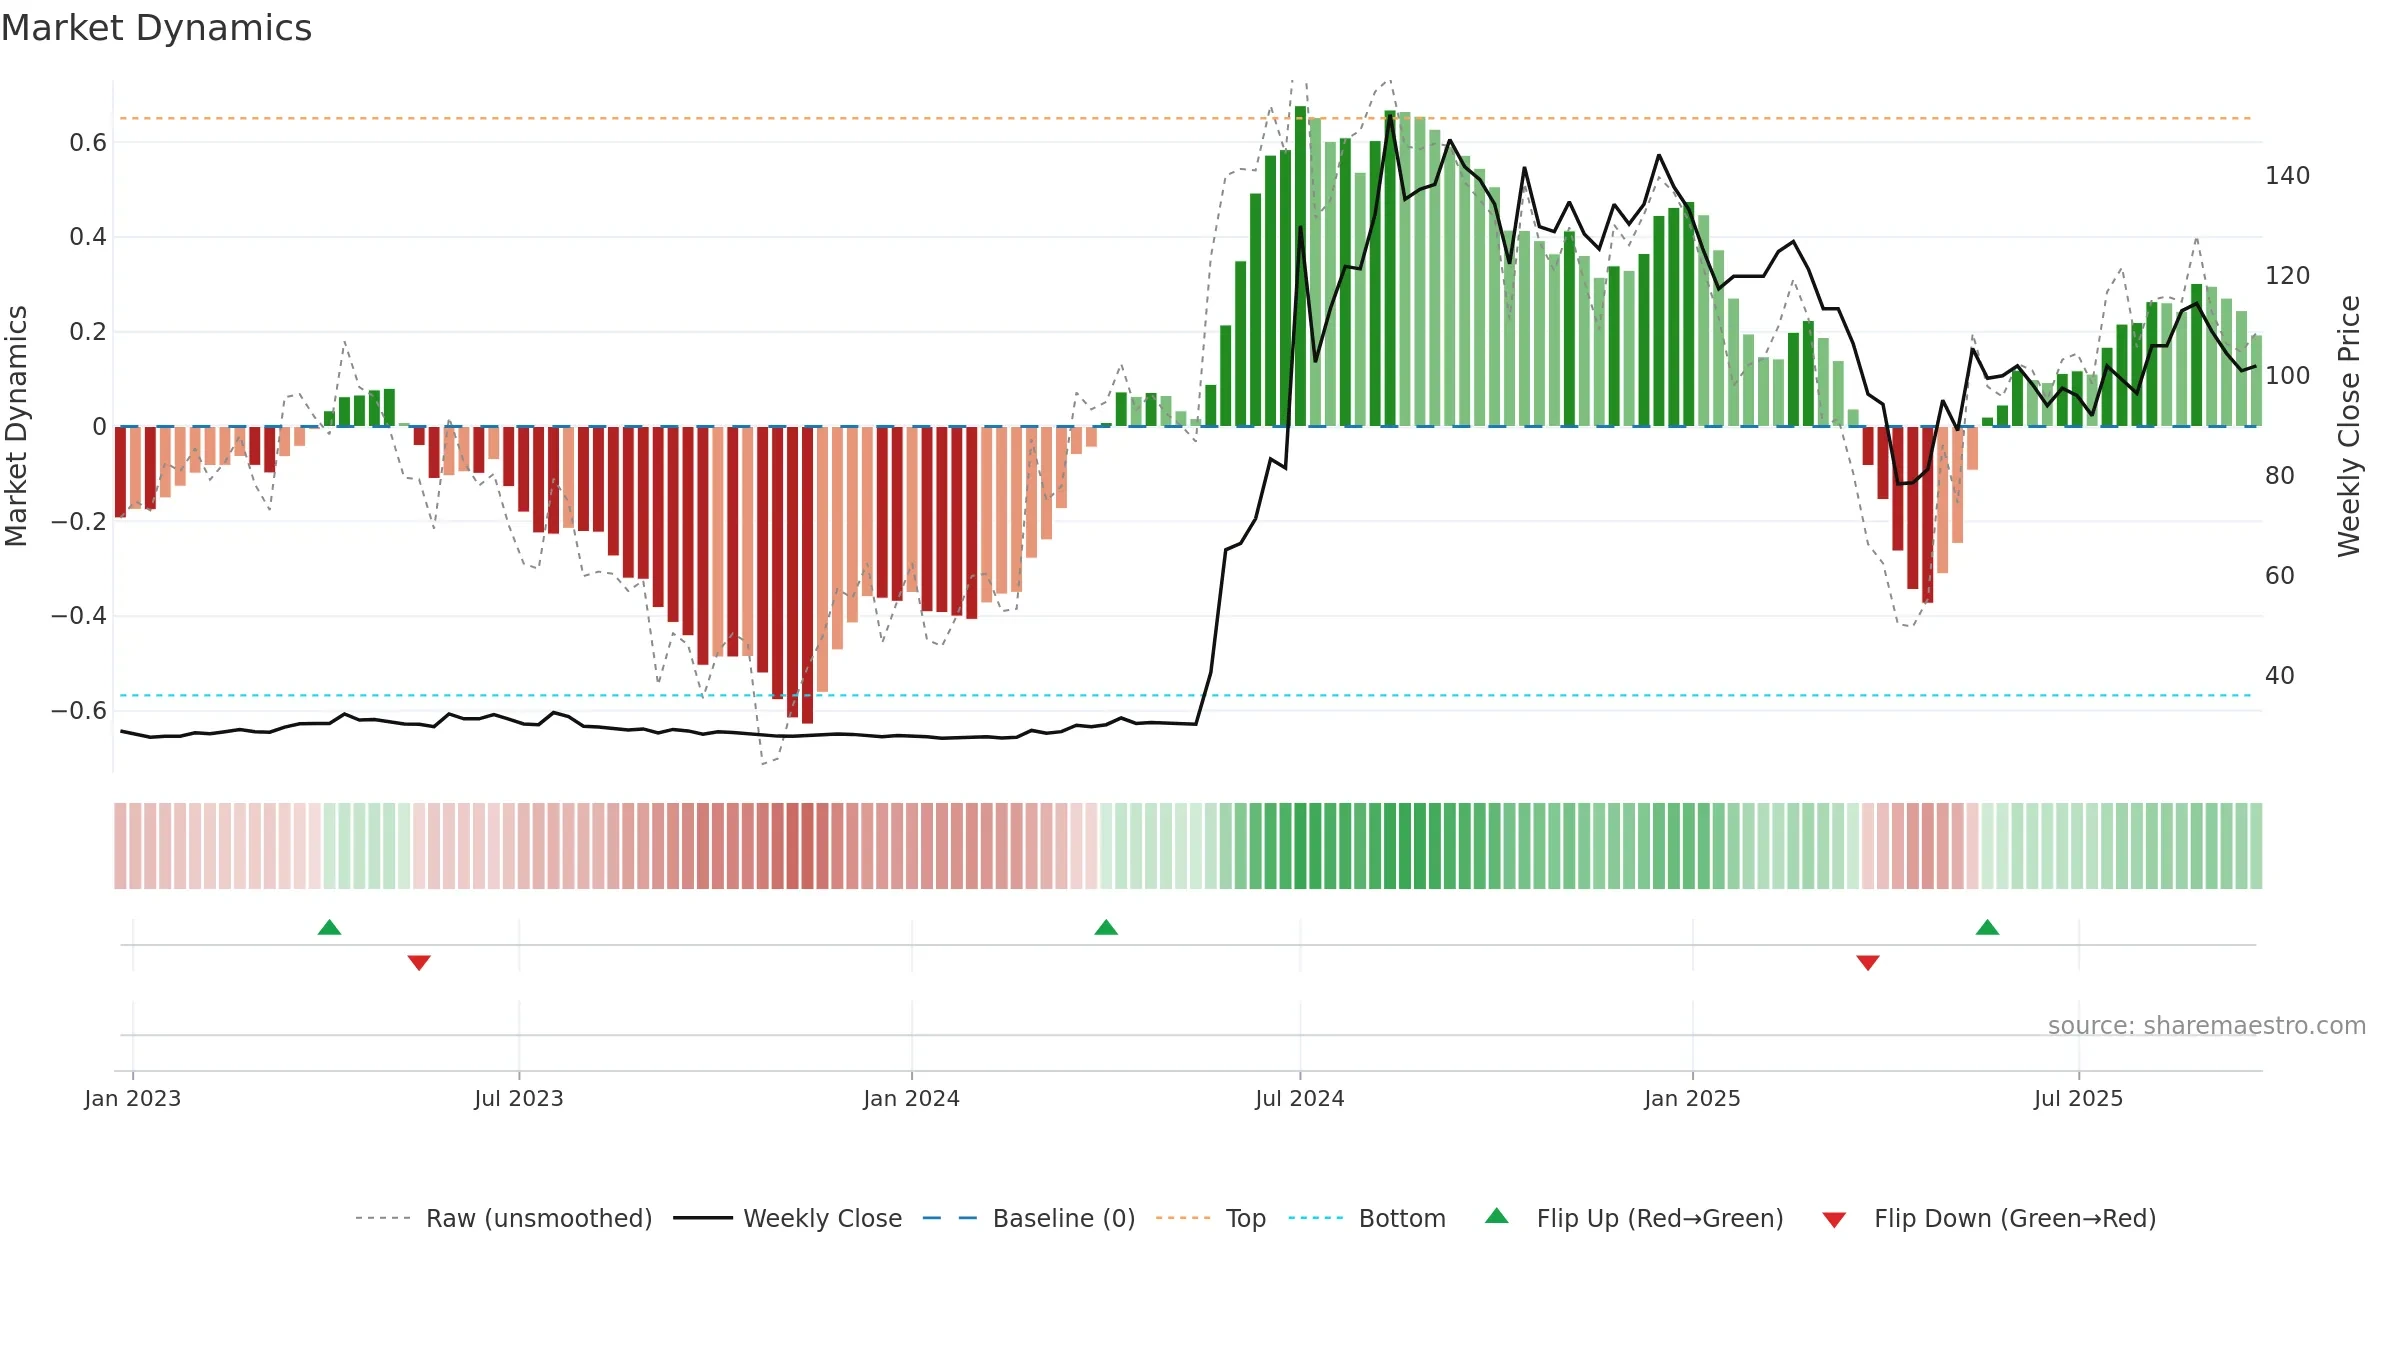The width and height of the screenshot is (2400, 1350).
Task: Select the red flip-down marker in early 2025
Action: [x=1868, y=963]
